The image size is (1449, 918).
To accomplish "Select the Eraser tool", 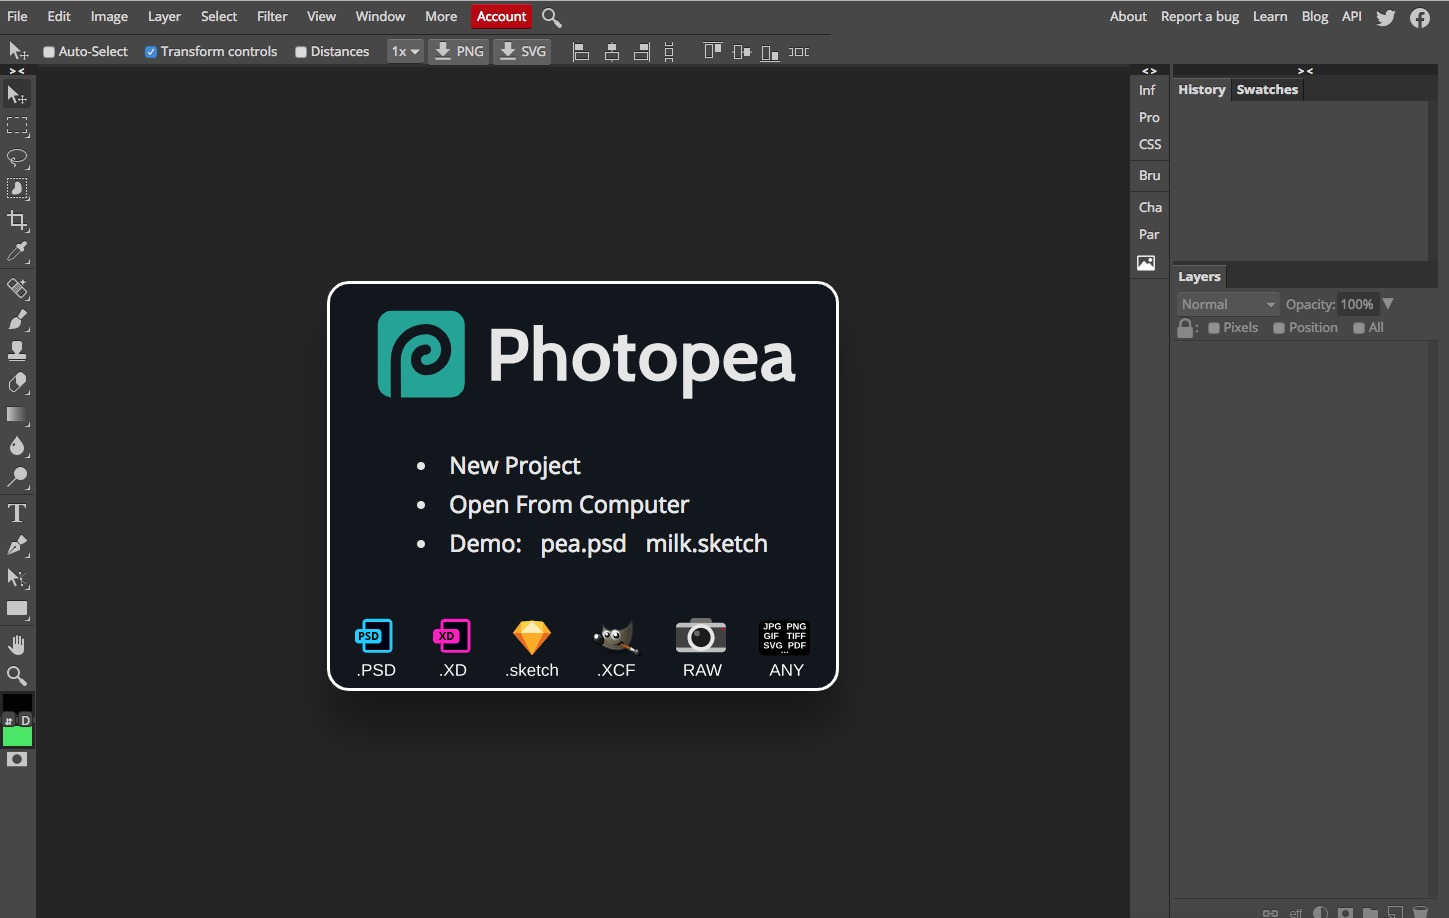I will (17, 383).
